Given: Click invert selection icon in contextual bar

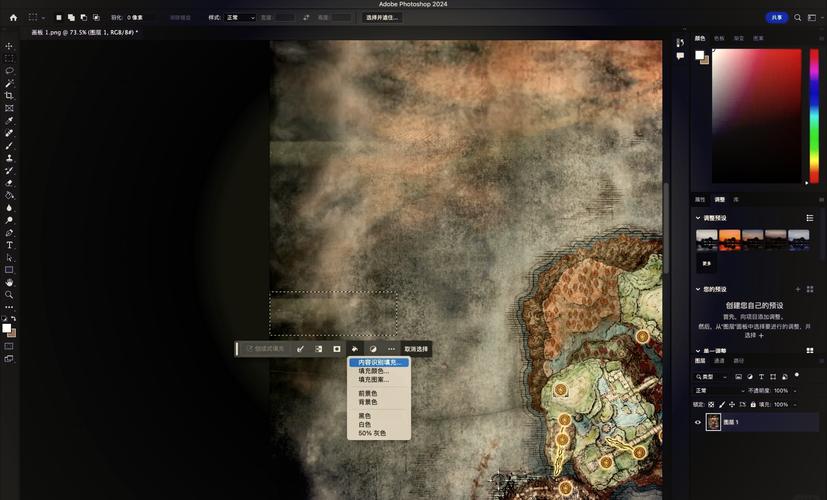Looking at the screenshot, I should [319, 349].
